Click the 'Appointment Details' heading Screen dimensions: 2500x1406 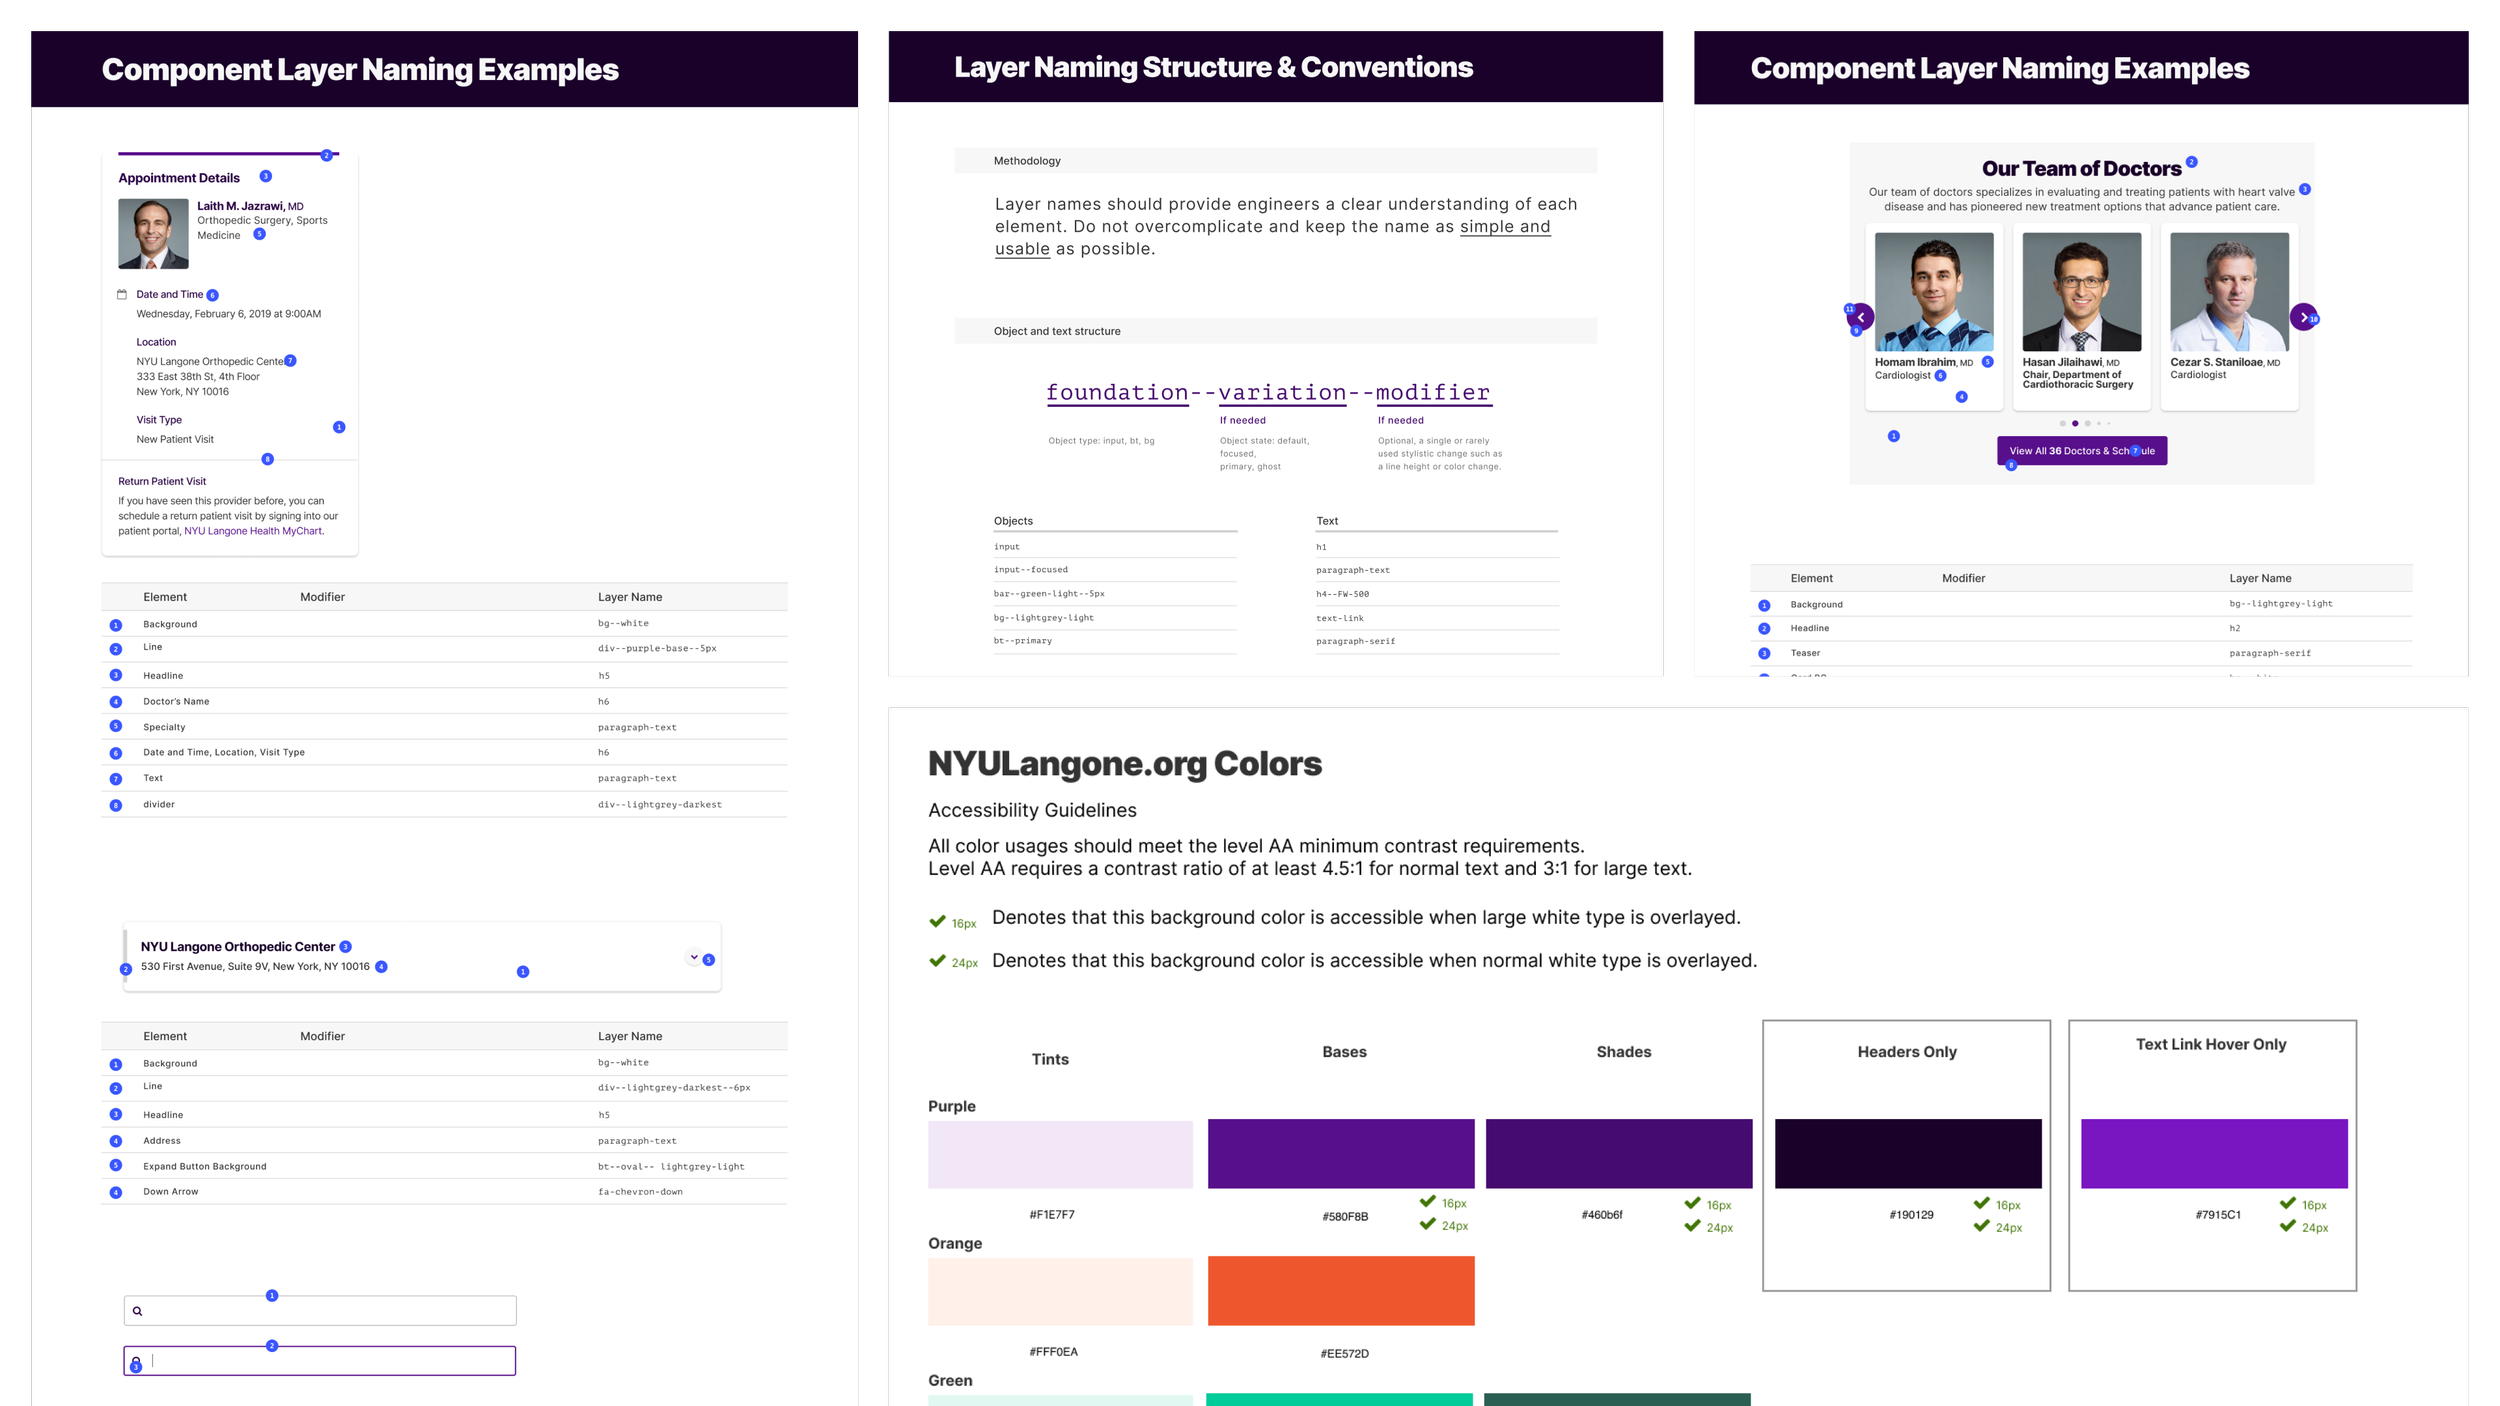(179, 178)
